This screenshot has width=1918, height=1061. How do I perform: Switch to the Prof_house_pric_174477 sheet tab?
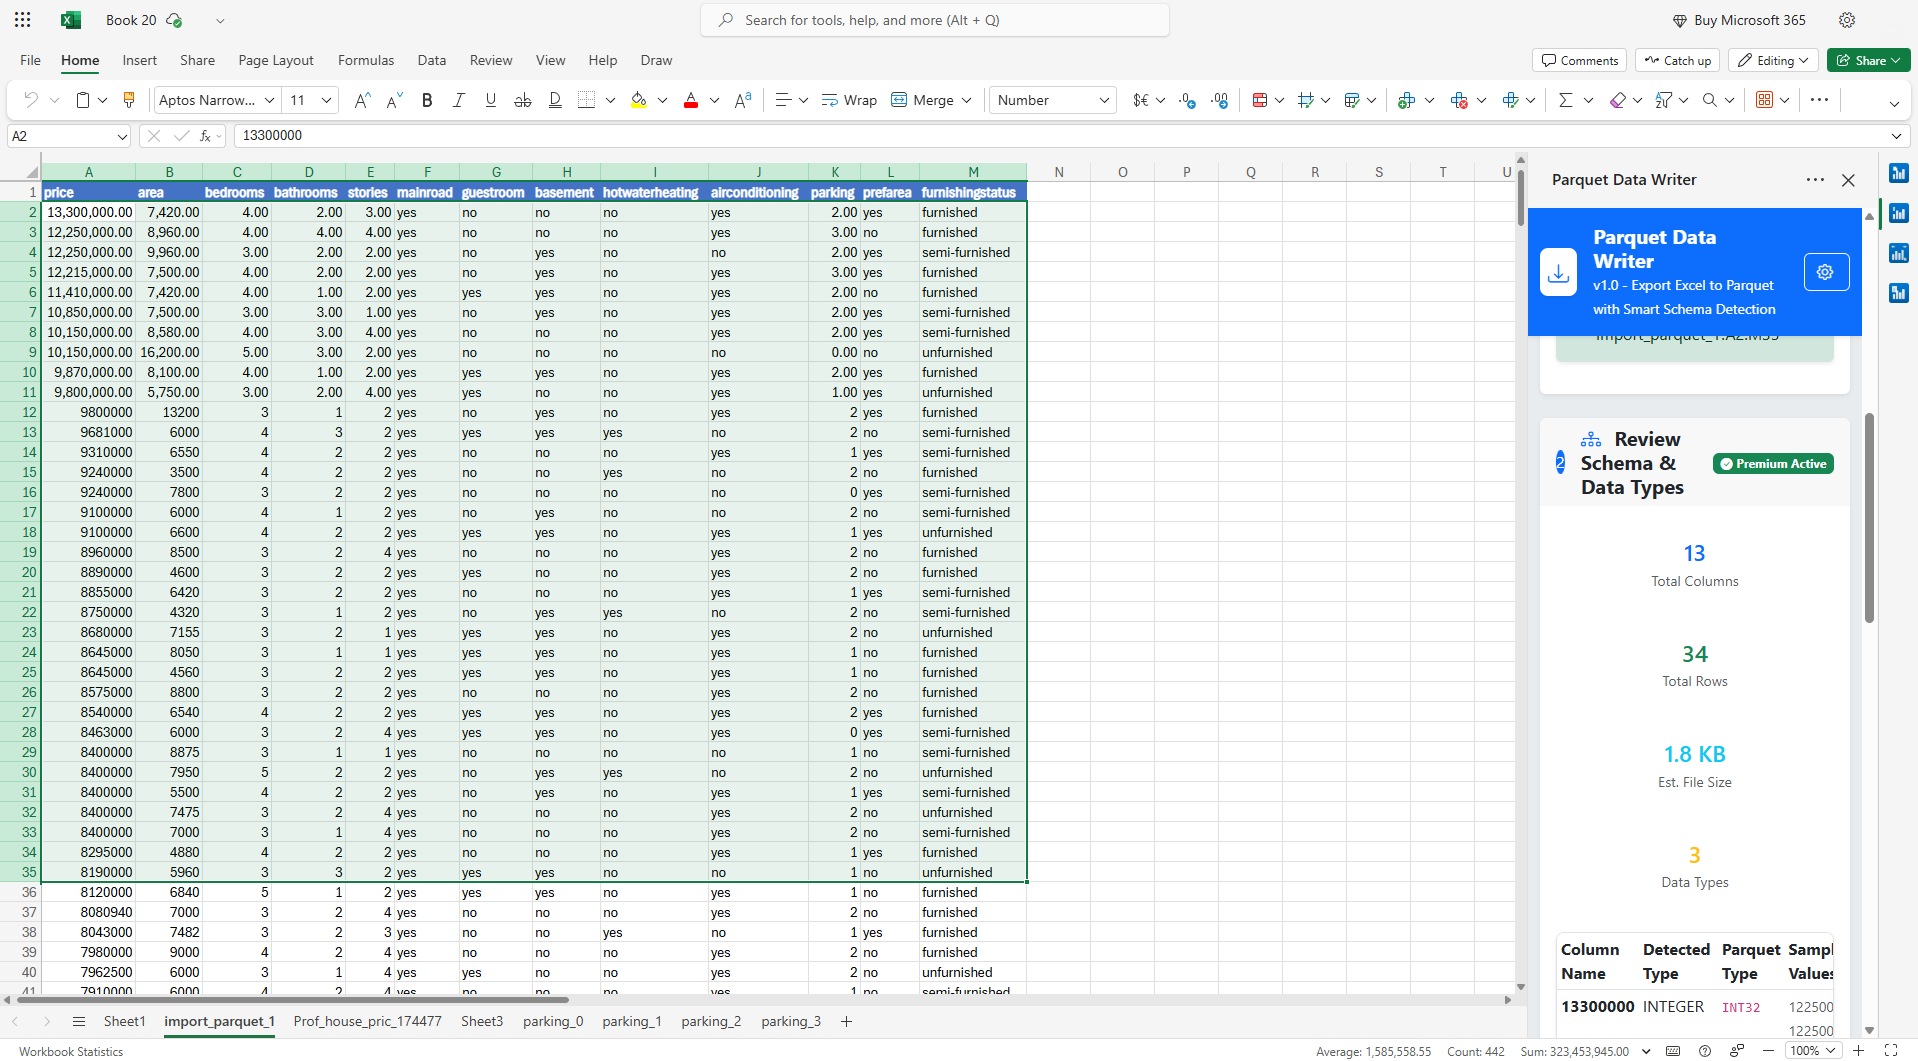pos(367,1021)
